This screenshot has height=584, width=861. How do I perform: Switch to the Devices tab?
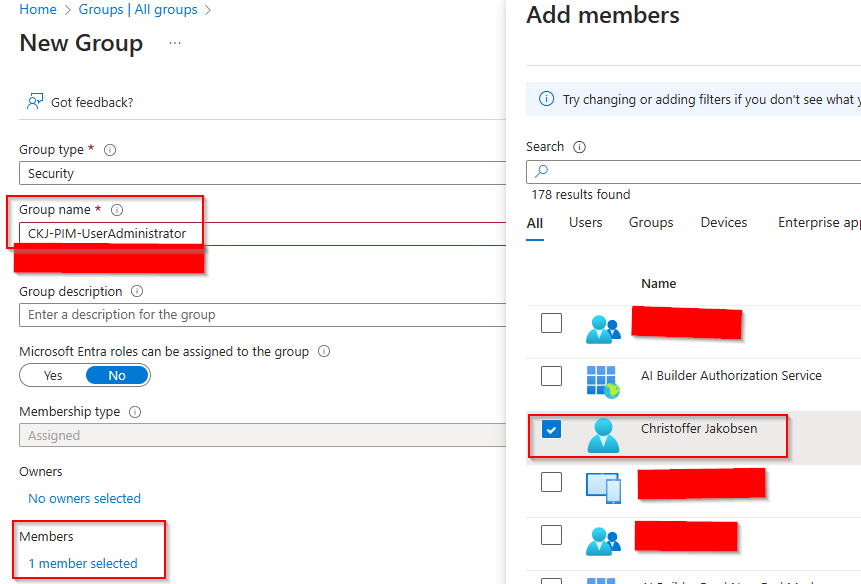[723, 223]
